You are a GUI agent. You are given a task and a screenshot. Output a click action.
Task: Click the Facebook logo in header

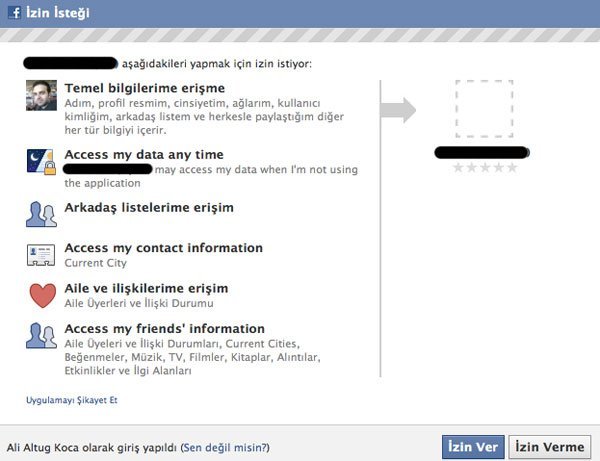(14, 12)
